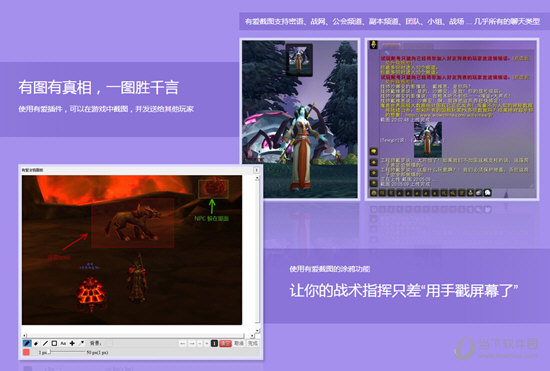Click the undo left-arrow button in editor

pos(183,343)
